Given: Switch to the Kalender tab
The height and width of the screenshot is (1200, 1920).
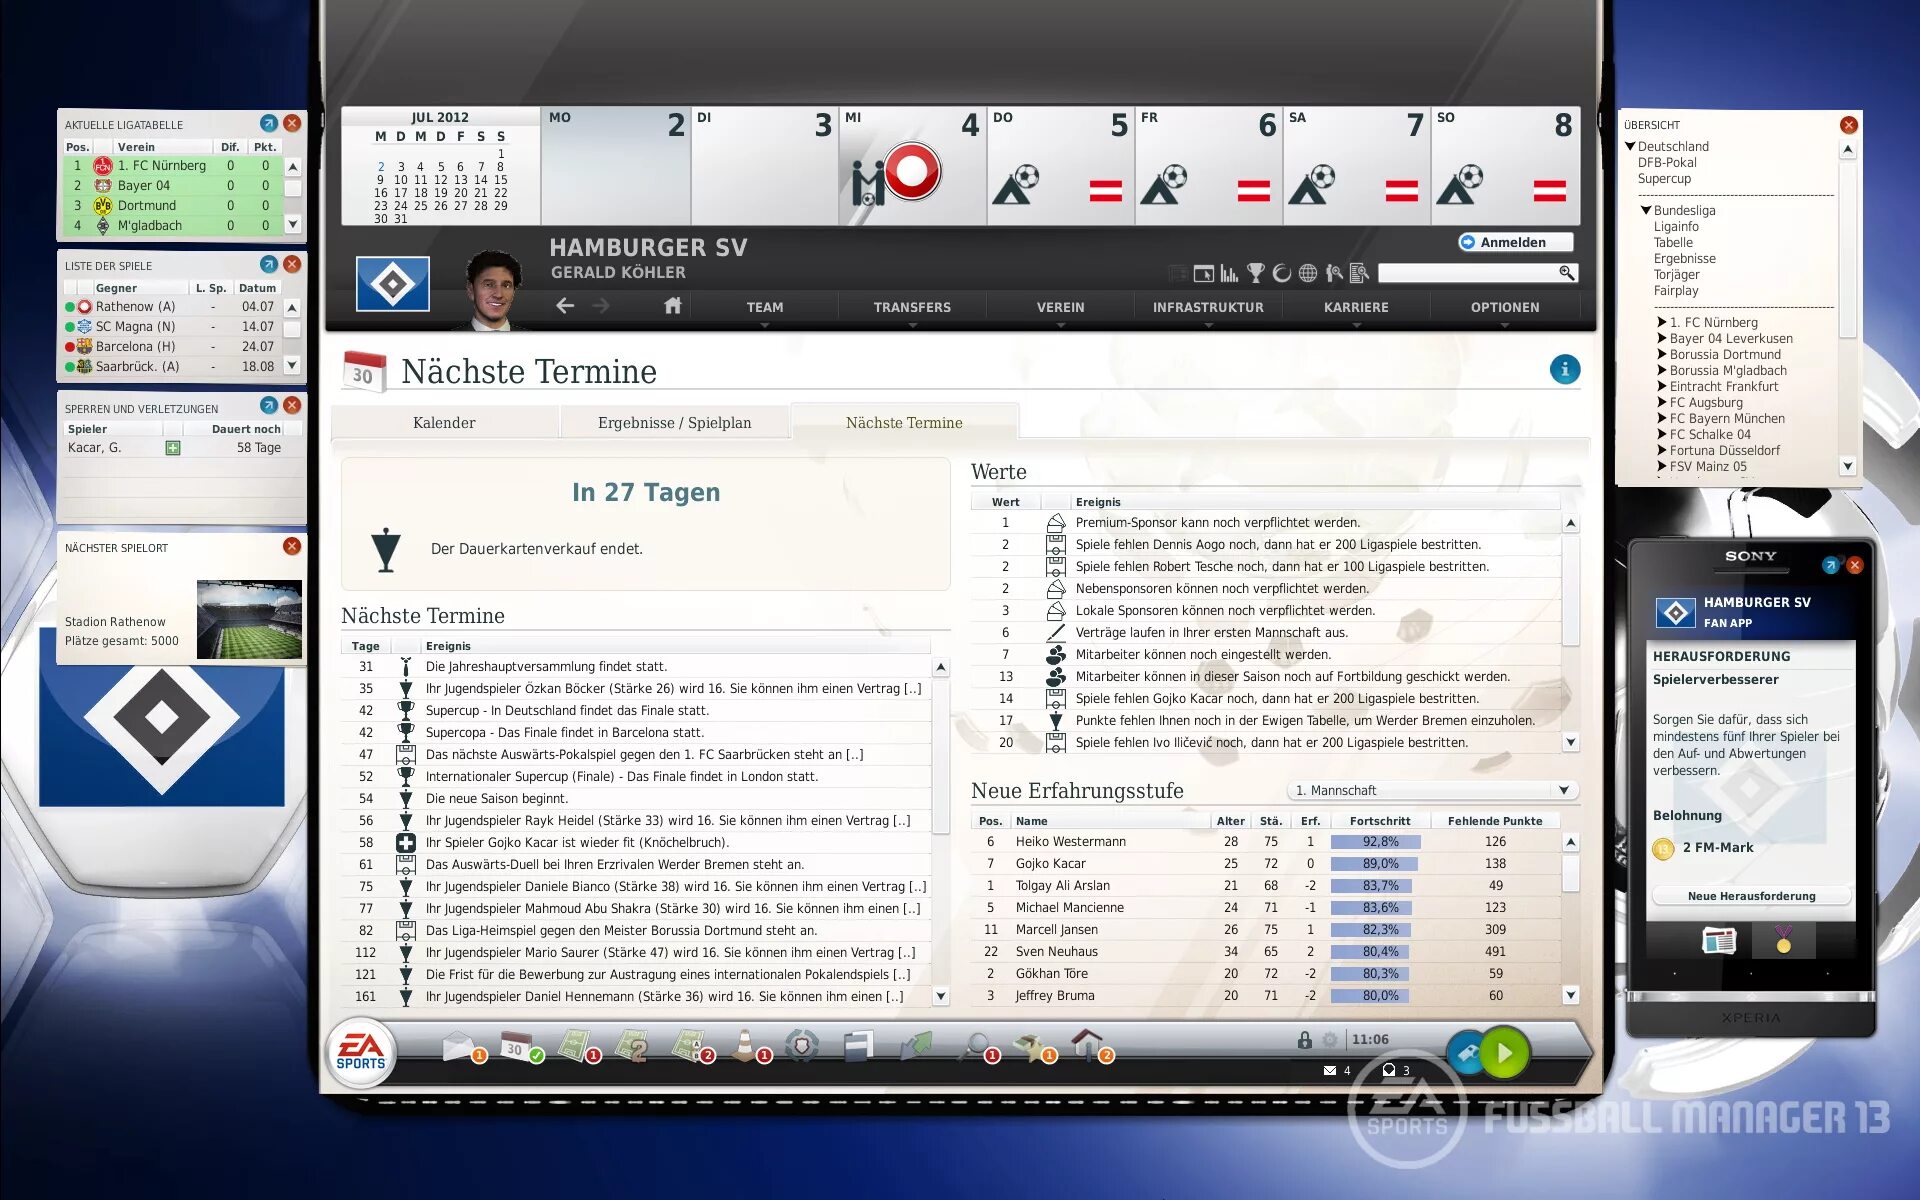Looking at the screenshot, I should [x=444, y=423].
